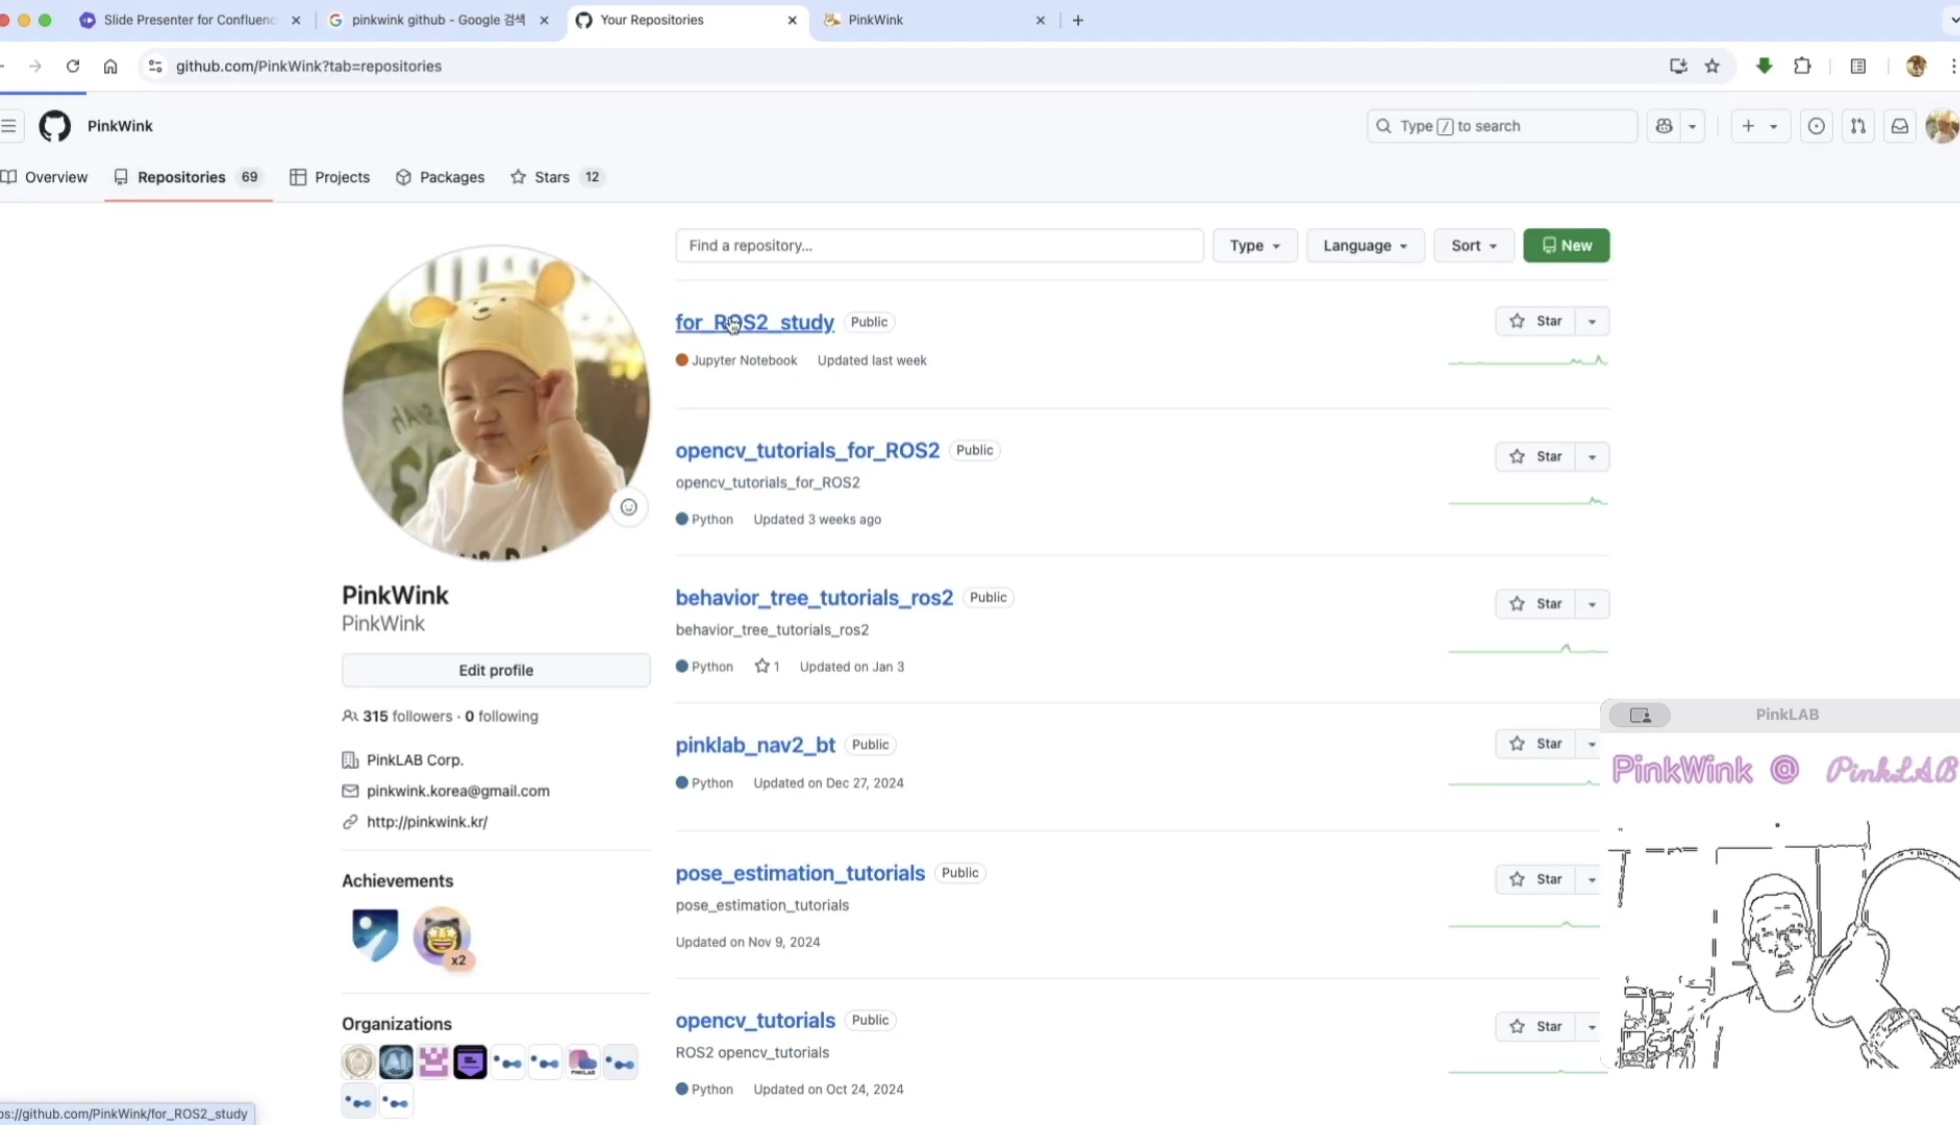Image resolution: width=1960 pixels, height=1125 pixels.
Task: Star the for_ROS2_study repository
Action: point(1535,321)
